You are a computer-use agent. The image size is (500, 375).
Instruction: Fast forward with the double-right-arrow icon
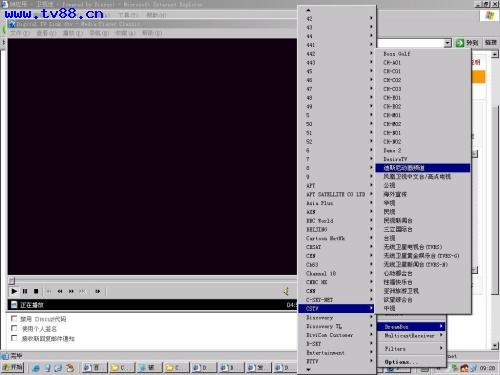pos(71,291)
